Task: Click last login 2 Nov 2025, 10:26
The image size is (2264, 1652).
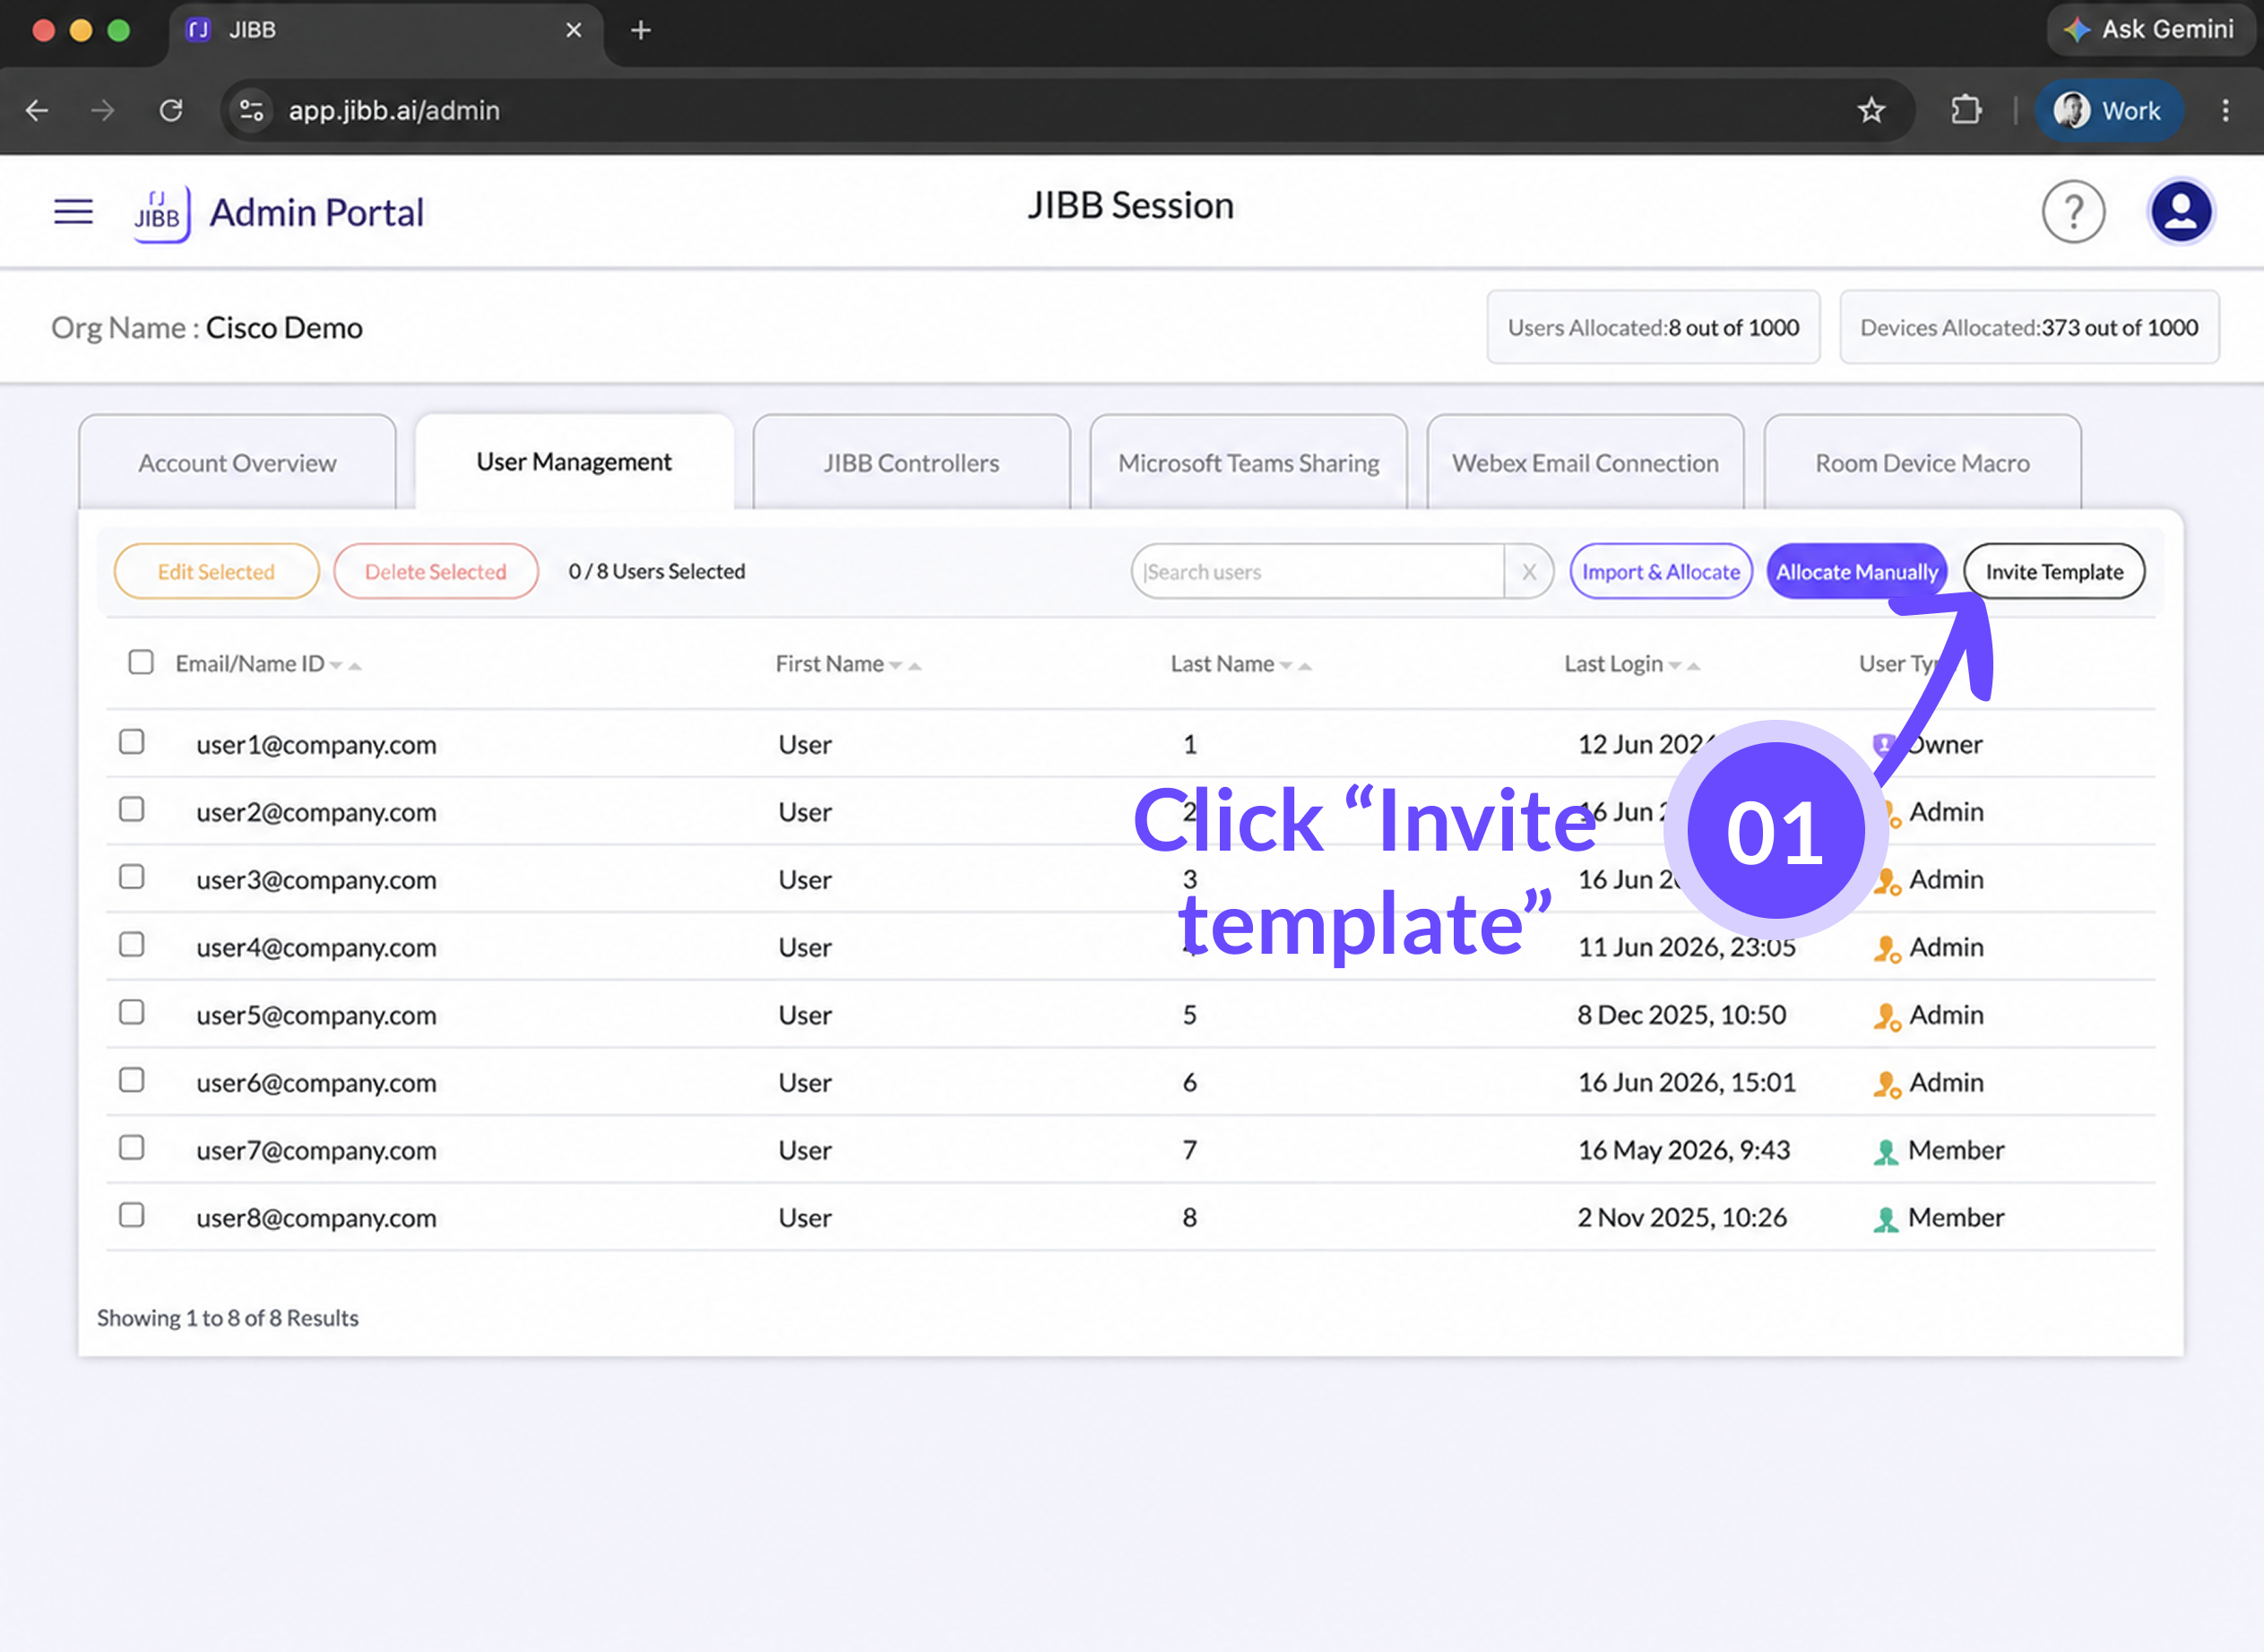Action: point(1681,1218)
